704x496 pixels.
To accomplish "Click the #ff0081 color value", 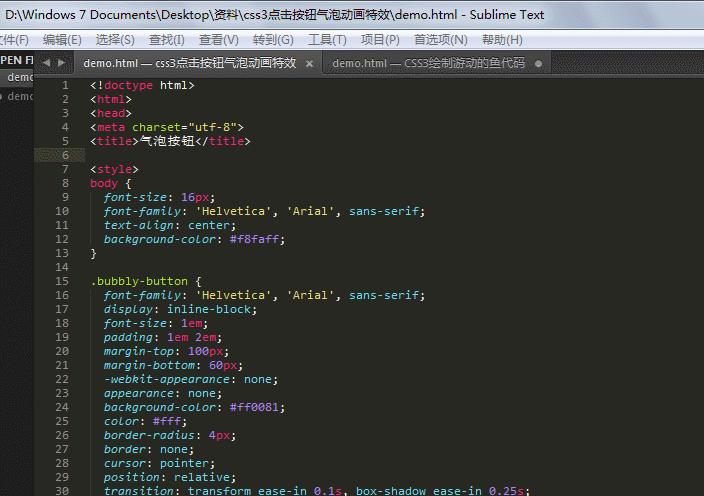I will tap(254, 408).
